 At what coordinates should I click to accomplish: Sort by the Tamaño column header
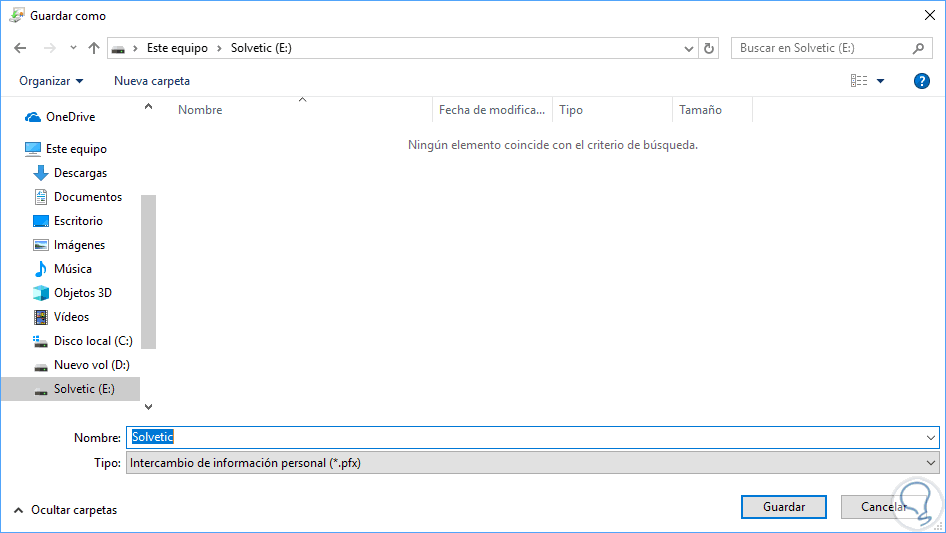713,110
